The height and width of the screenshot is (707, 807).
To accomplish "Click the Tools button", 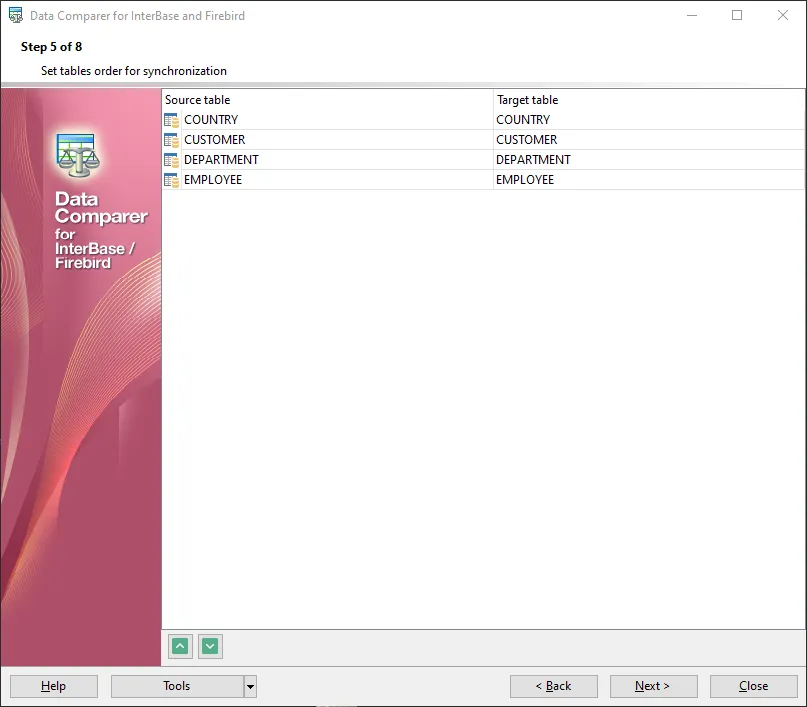I will pos(177,686).
